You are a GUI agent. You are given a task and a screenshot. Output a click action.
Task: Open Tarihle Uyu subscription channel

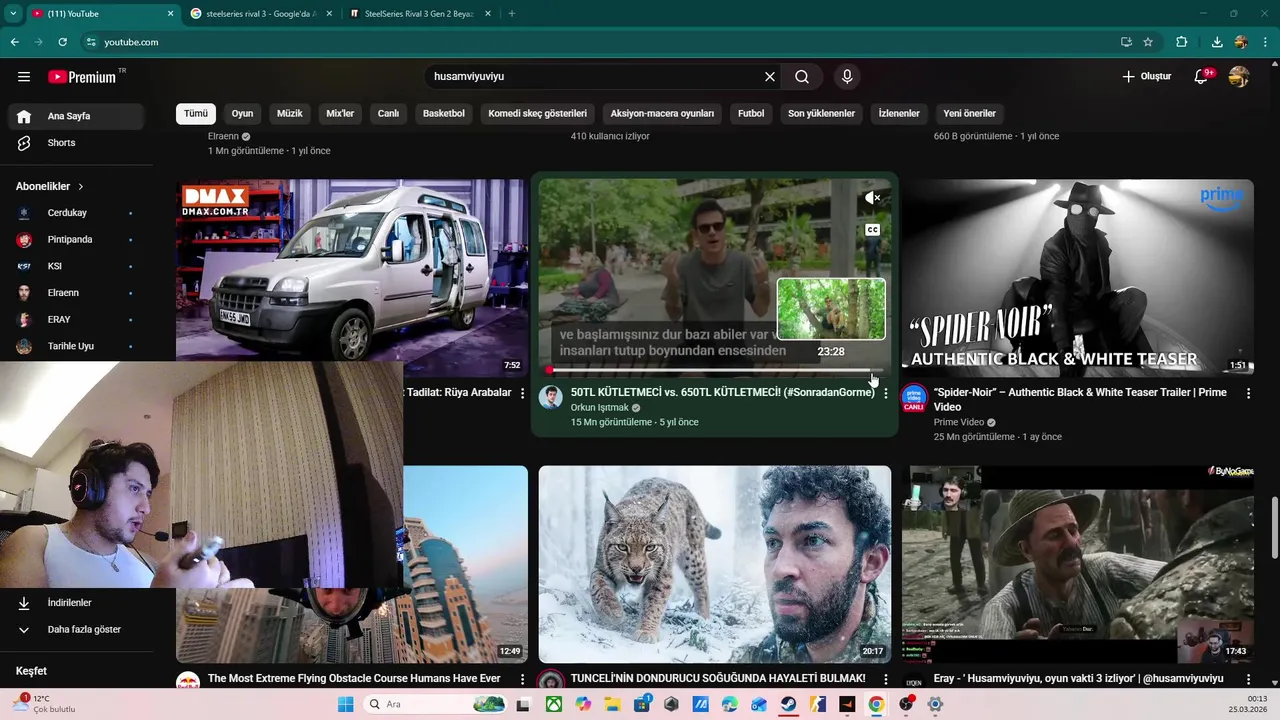[76, 346]
